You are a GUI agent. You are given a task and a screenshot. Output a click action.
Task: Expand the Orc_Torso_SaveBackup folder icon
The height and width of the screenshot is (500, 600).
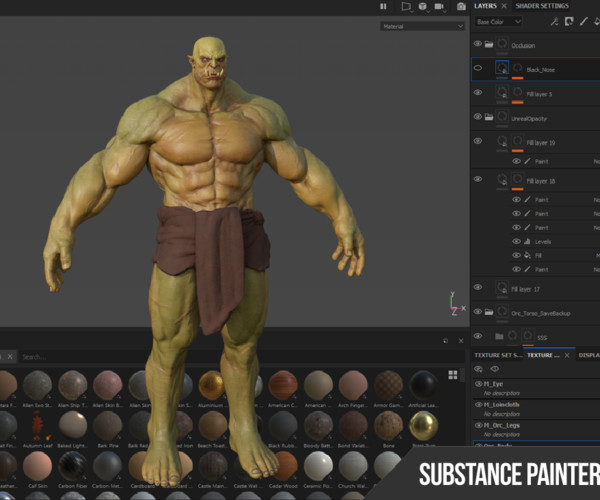pyautogui.click(x=489, y=312)
